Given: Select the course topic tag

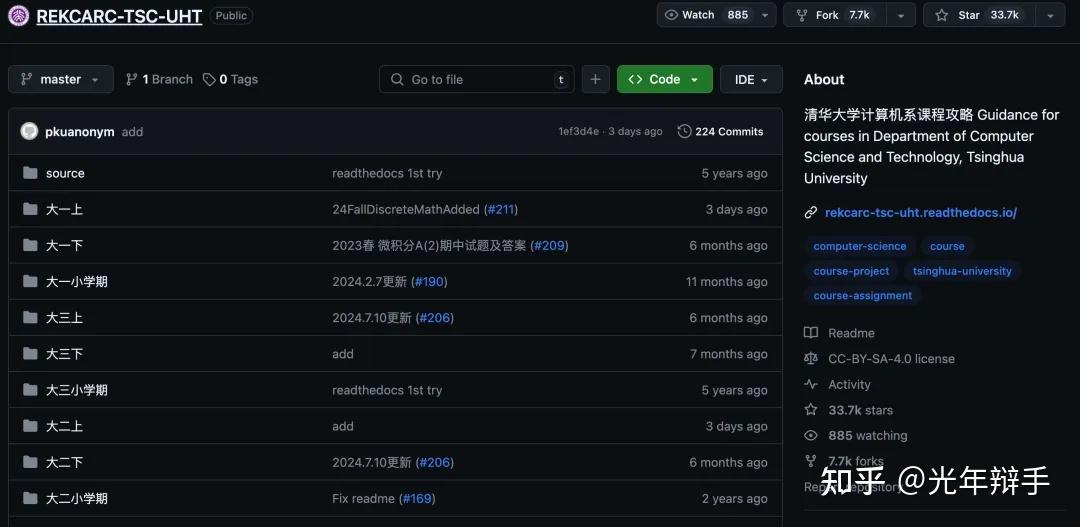Looking at the screenshot, I should tap(947, 246).
